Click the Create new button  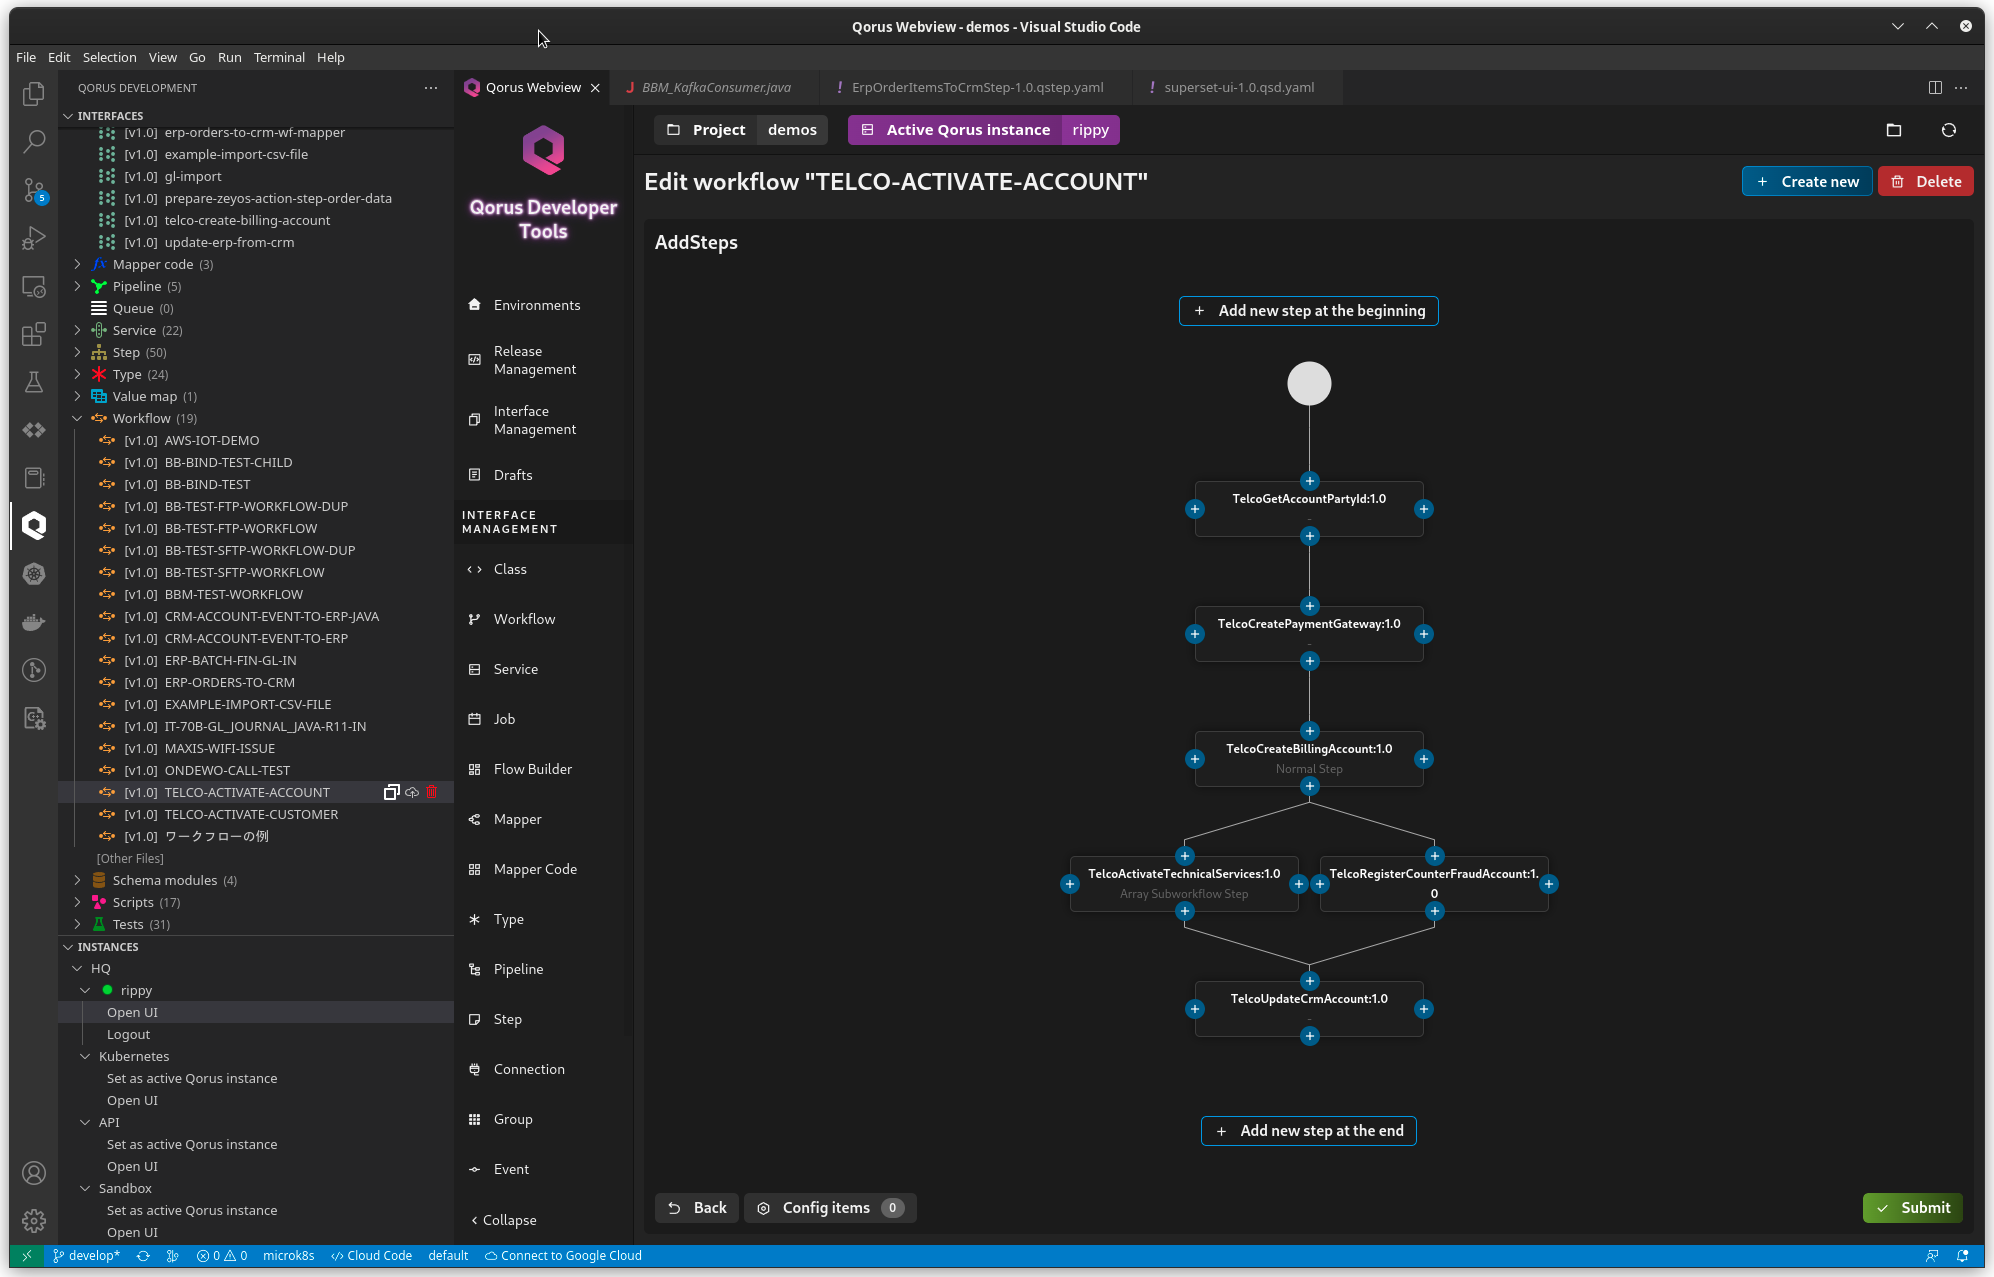[x=1807, y=181]
